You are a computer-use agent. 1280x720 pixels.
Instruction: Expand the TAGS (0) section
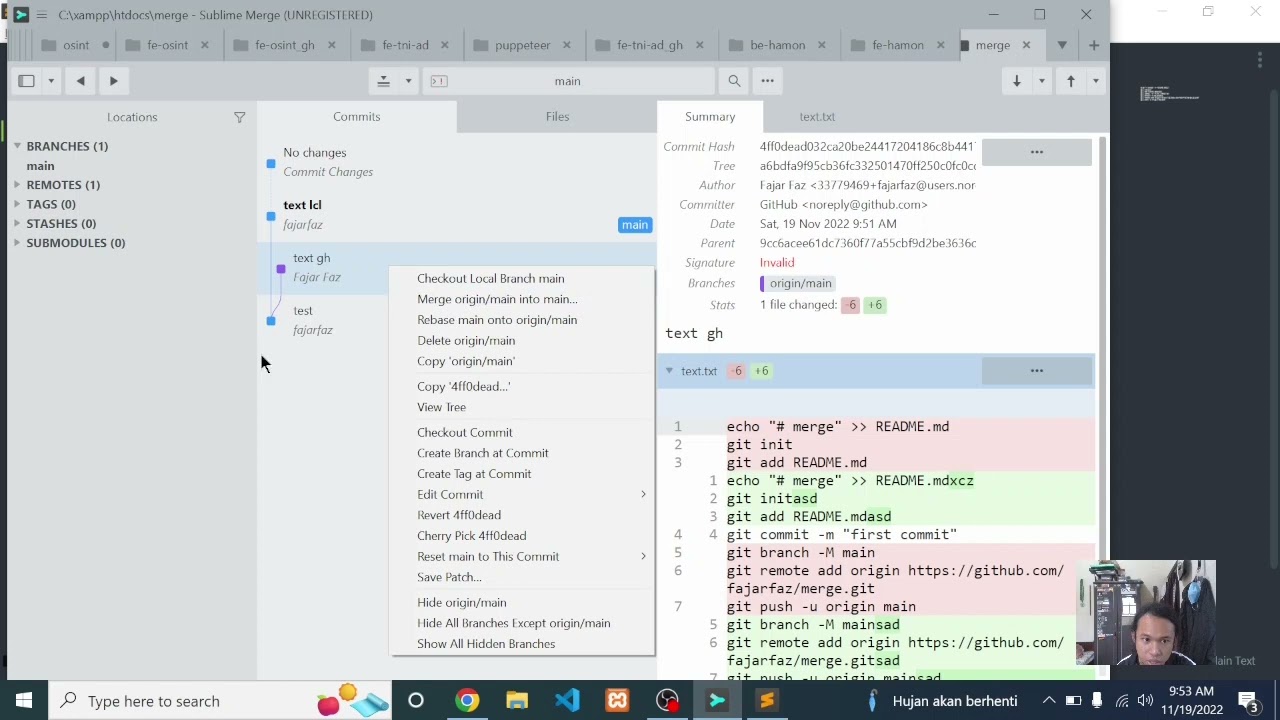pos(17,204)
